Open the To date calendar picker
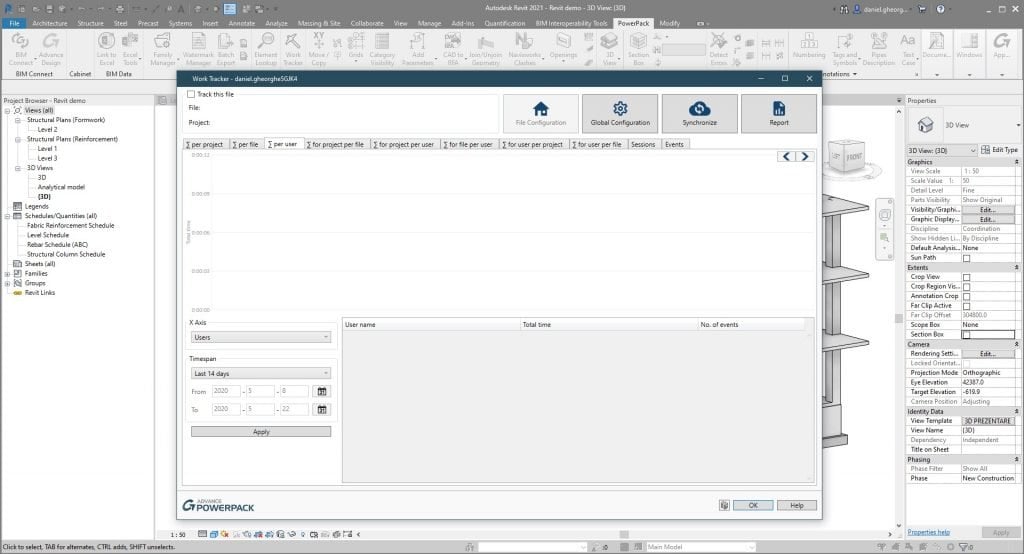Image resolution: width=1024 pixels, height=554 pixels. pyautogui.click(x=321, y=410)
